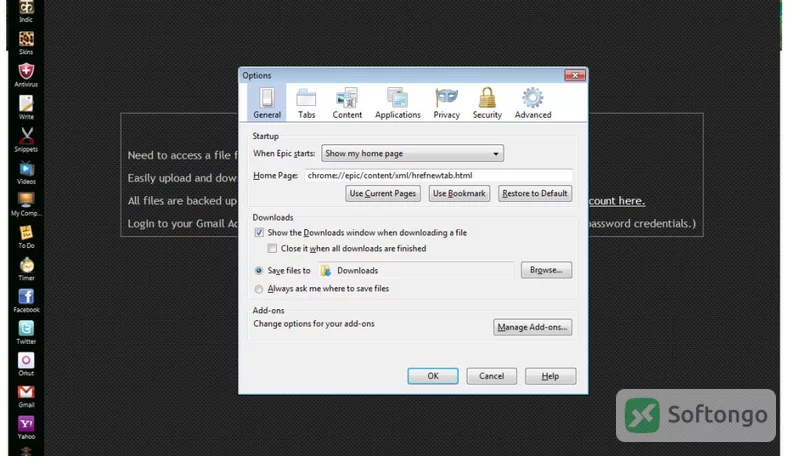Screen dimensions: 800x456
Task: Open Yahoo from the sidebar
Action: 26,428
